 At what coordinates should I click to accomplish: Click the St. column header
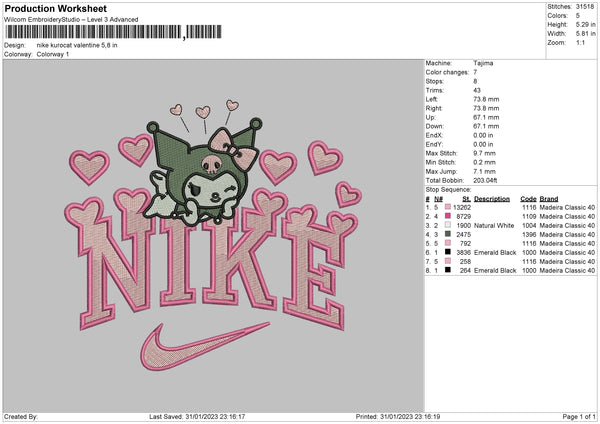coord(466,199)
